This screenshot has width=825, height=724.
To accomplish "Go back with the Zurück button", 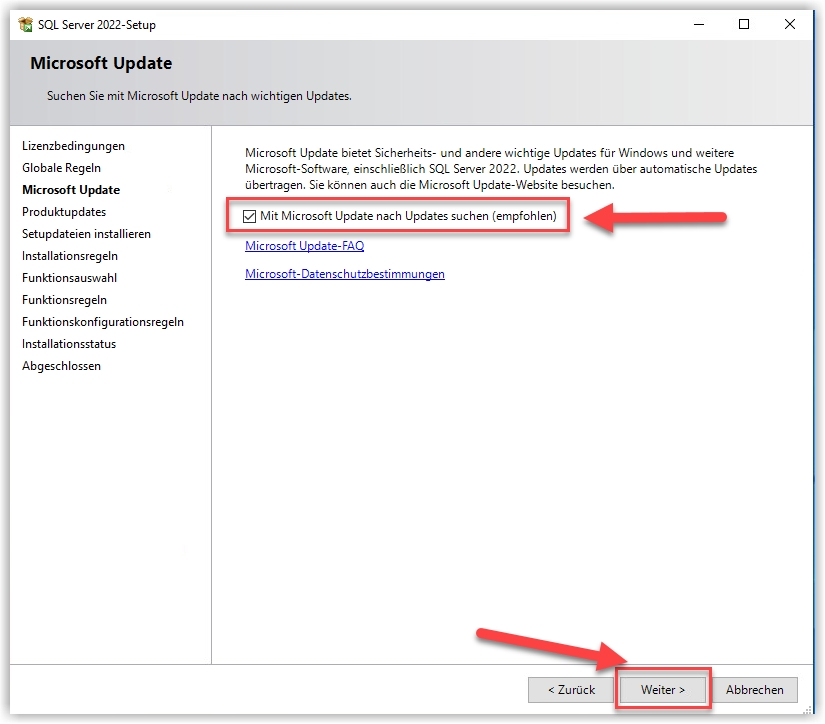I will point(571,690).
